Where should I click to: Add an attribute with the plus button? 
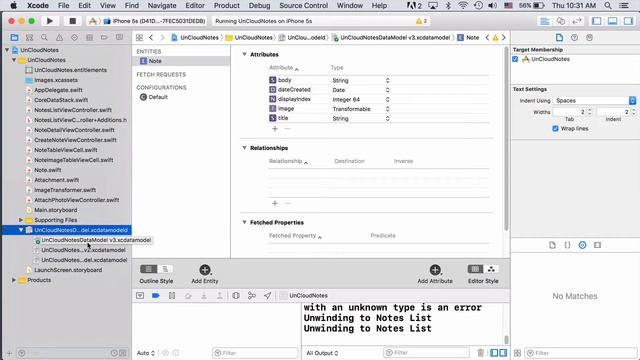(275, 129)
